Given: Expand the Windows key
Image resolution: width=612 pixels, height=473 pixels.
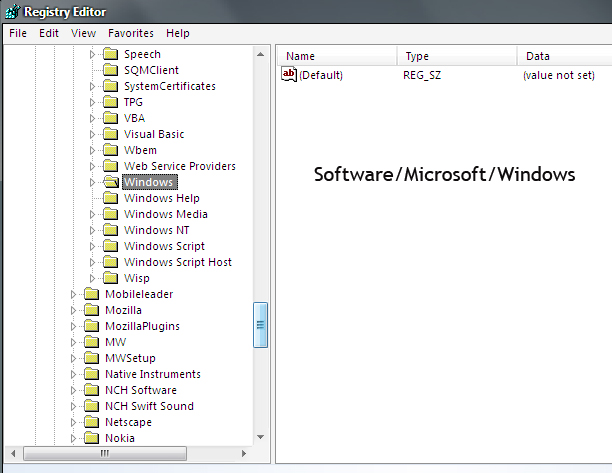Looking at the screenshot, I should 92,182.
